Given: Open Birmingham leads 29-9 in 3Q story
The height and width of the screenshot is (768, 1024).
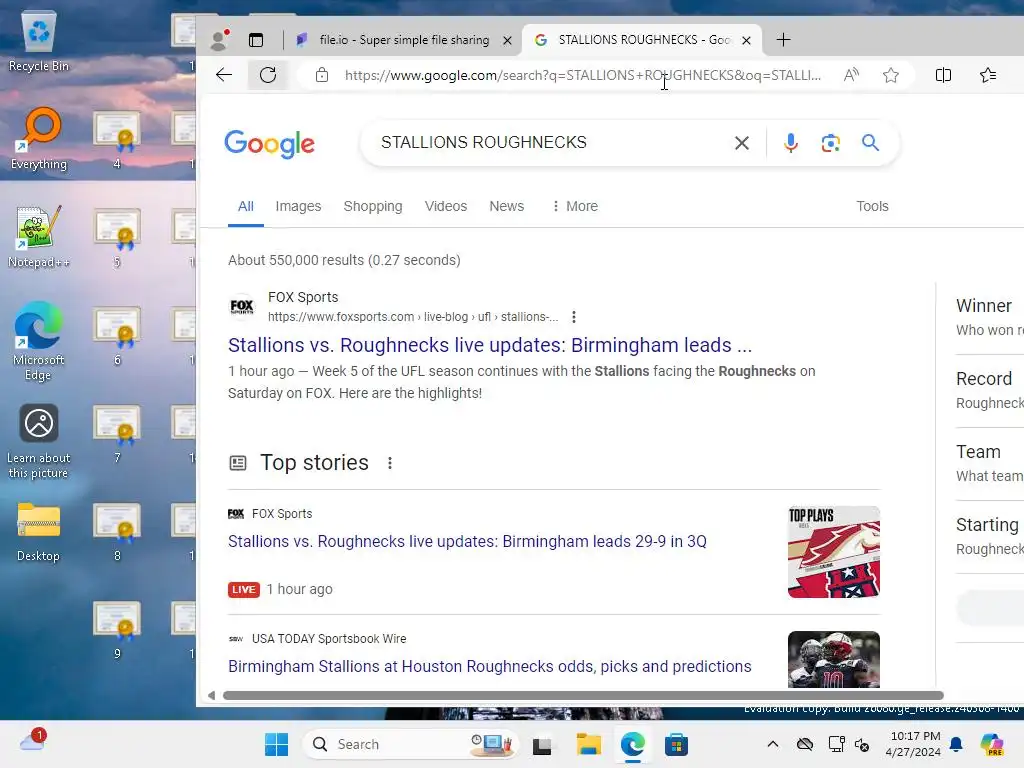Looking at the screenshot, I should coord(467,541).
